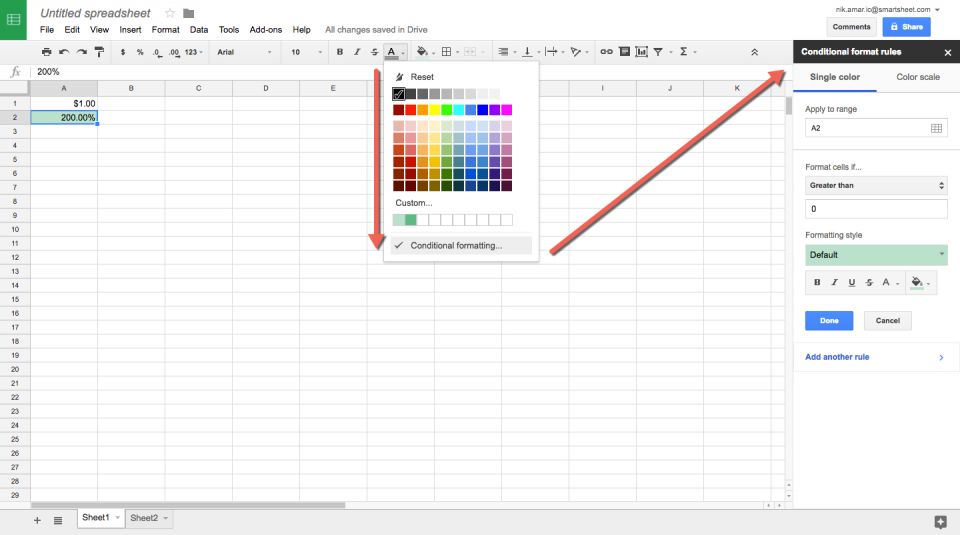Click the condition value input field
This screenshot has width=960, height=535.
point(876,209)
